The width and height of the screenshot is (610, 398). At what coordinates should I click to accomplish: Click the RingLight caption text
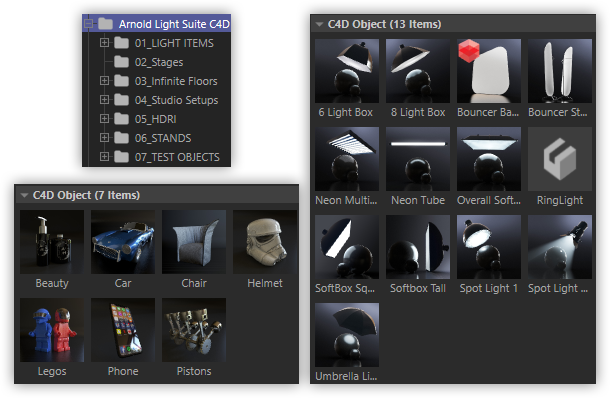[x=560, y=200]
